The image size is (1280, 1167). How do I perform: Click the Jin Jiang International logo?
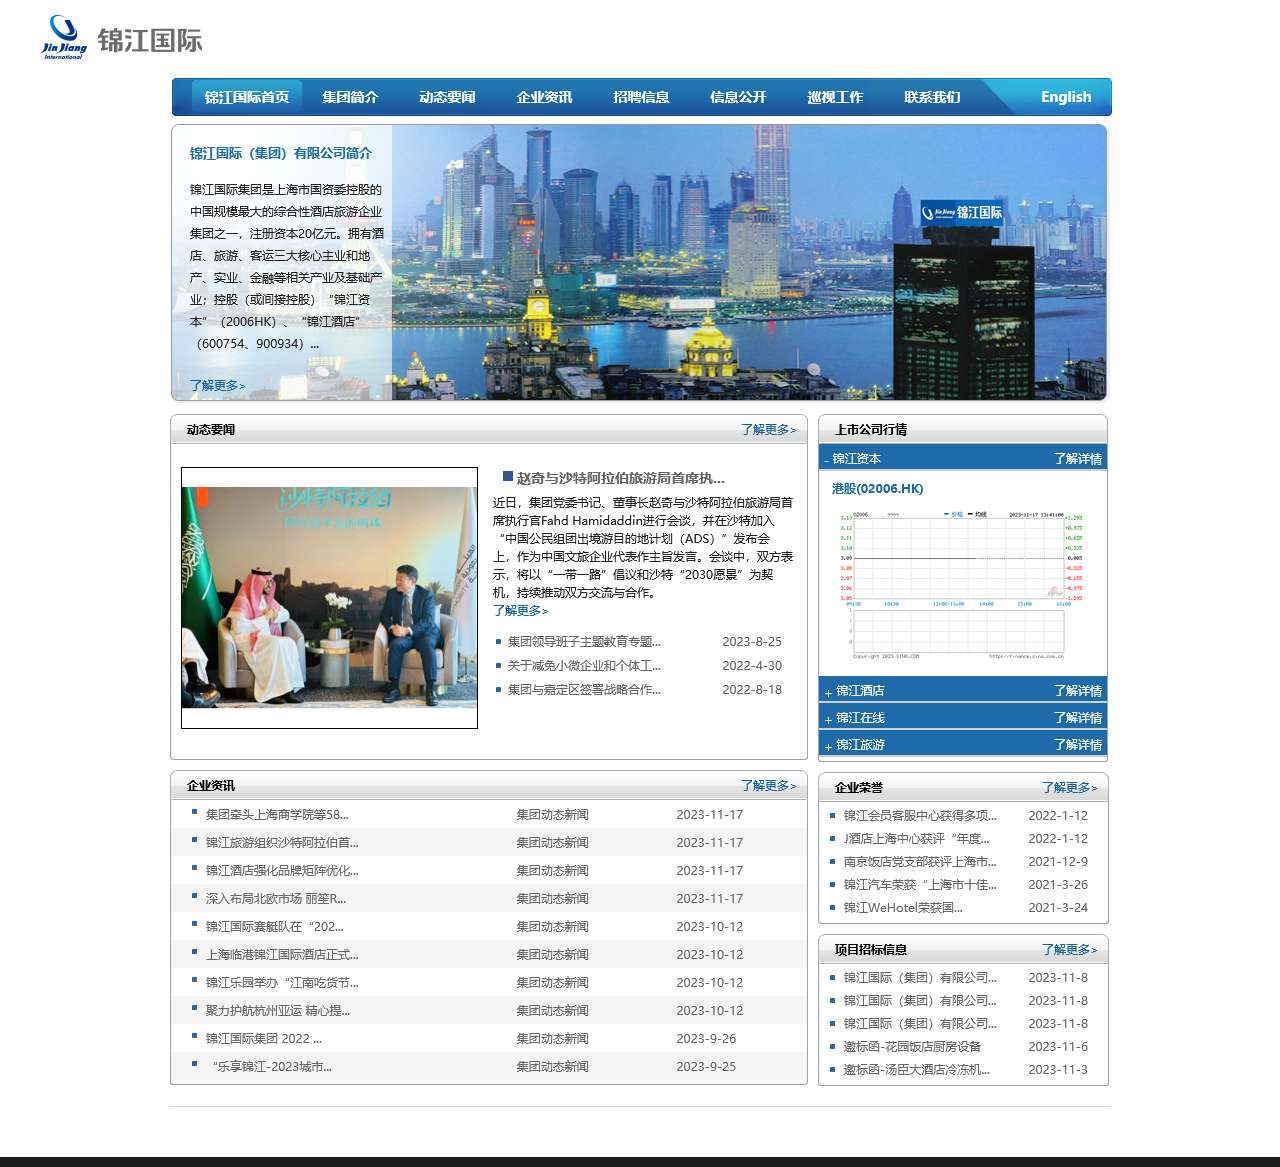[x=122, y=38]
